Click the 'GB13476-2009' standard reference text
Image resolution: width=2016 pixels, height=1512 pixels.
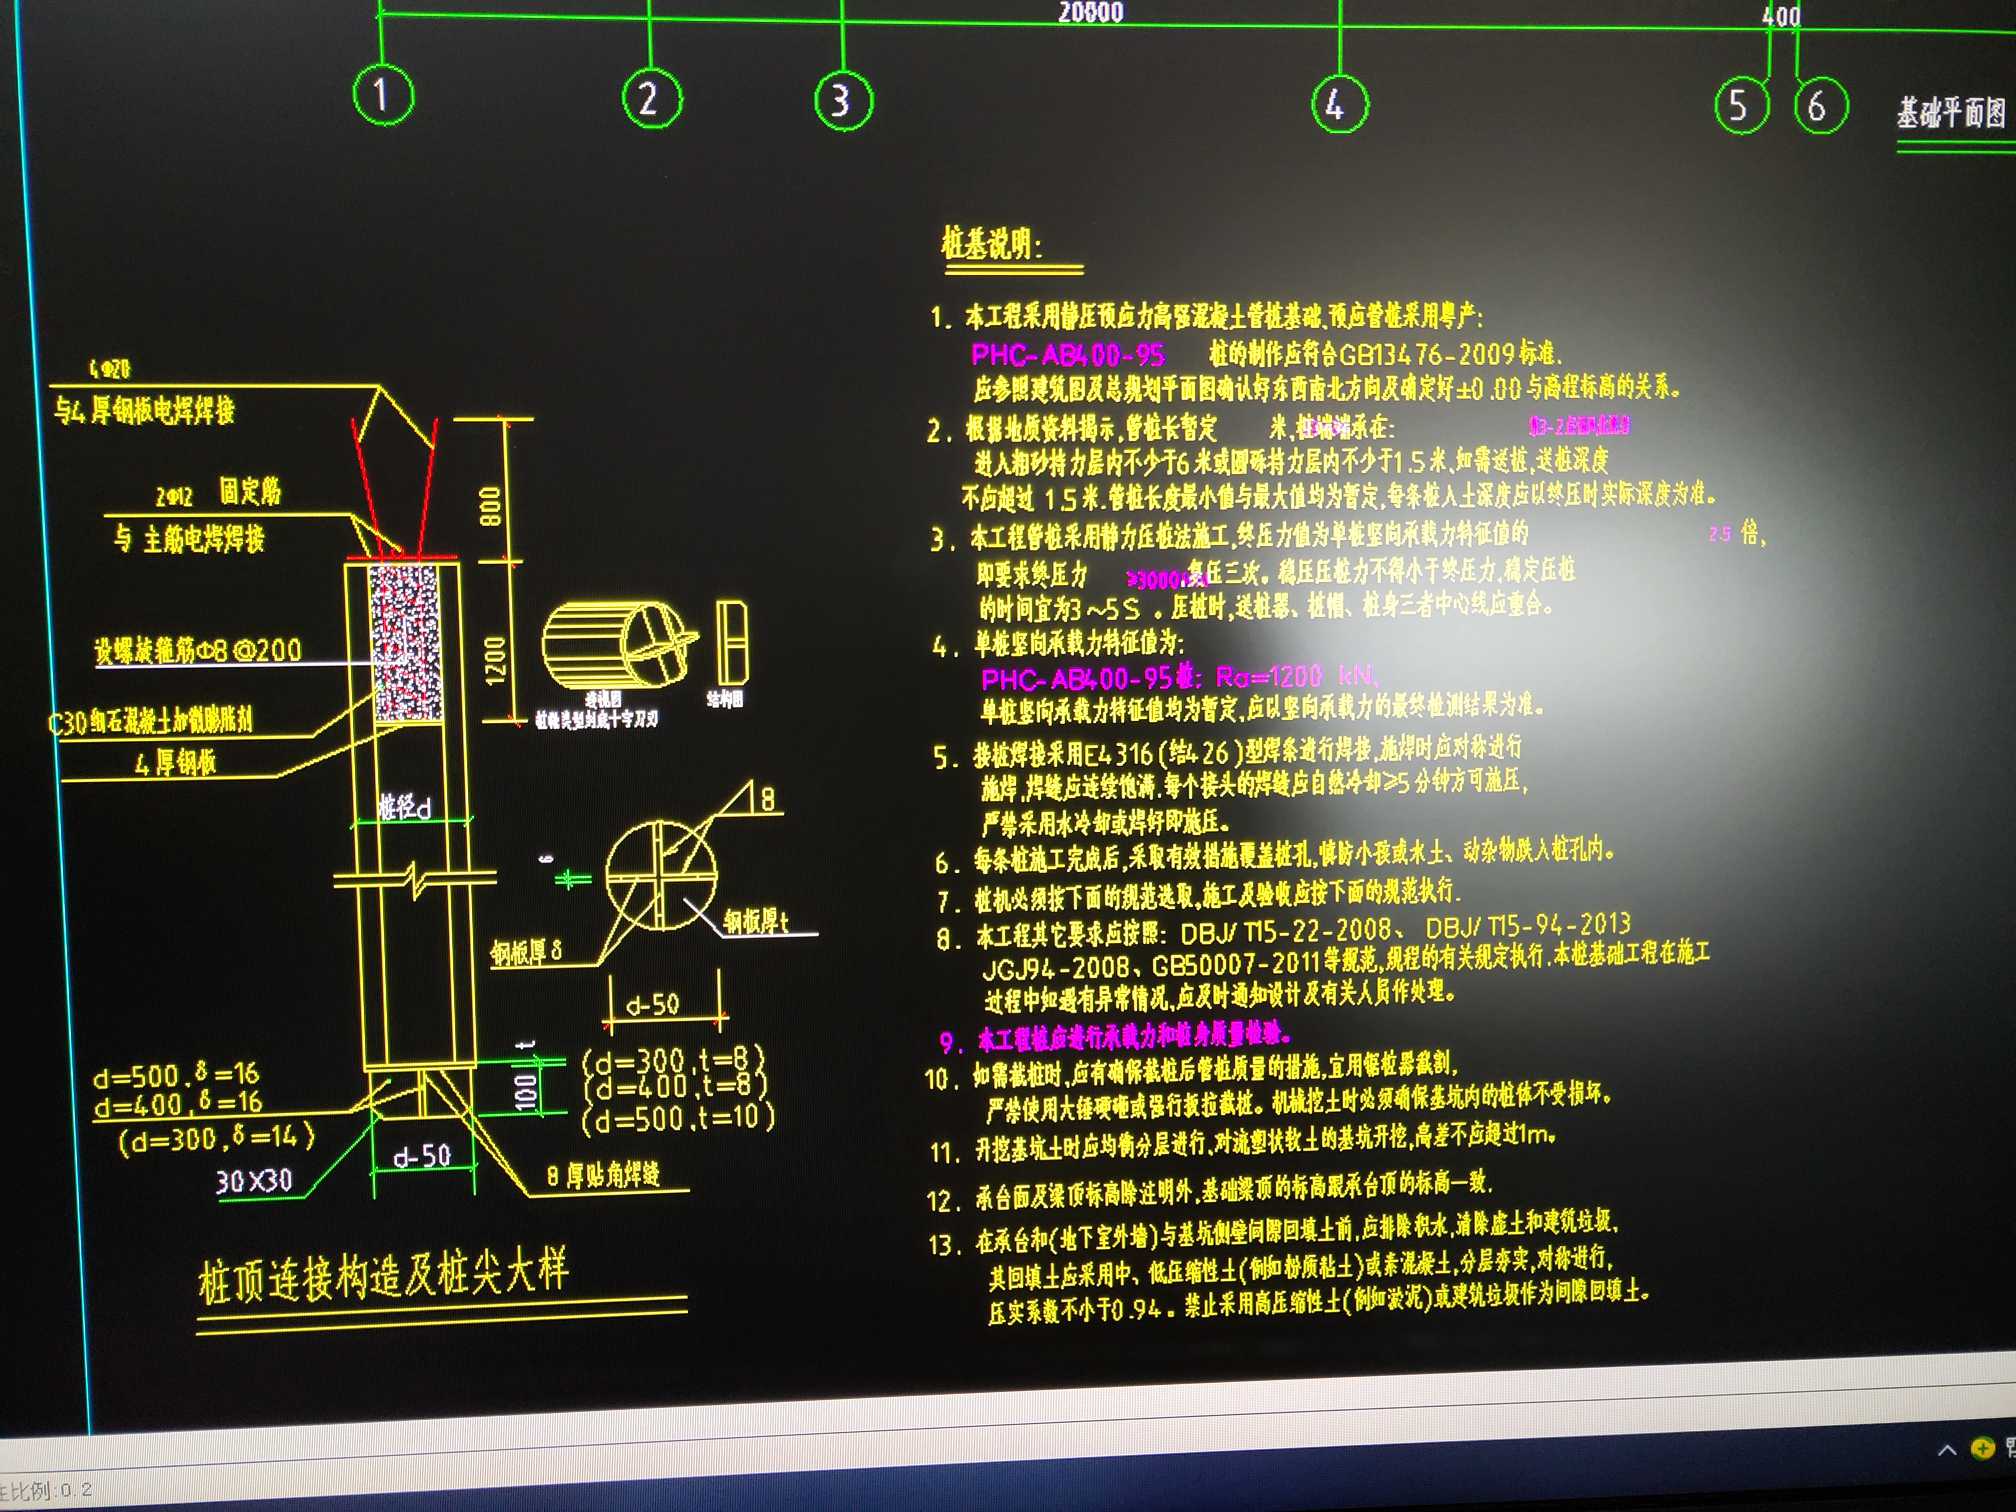(x=1426, y=354)
